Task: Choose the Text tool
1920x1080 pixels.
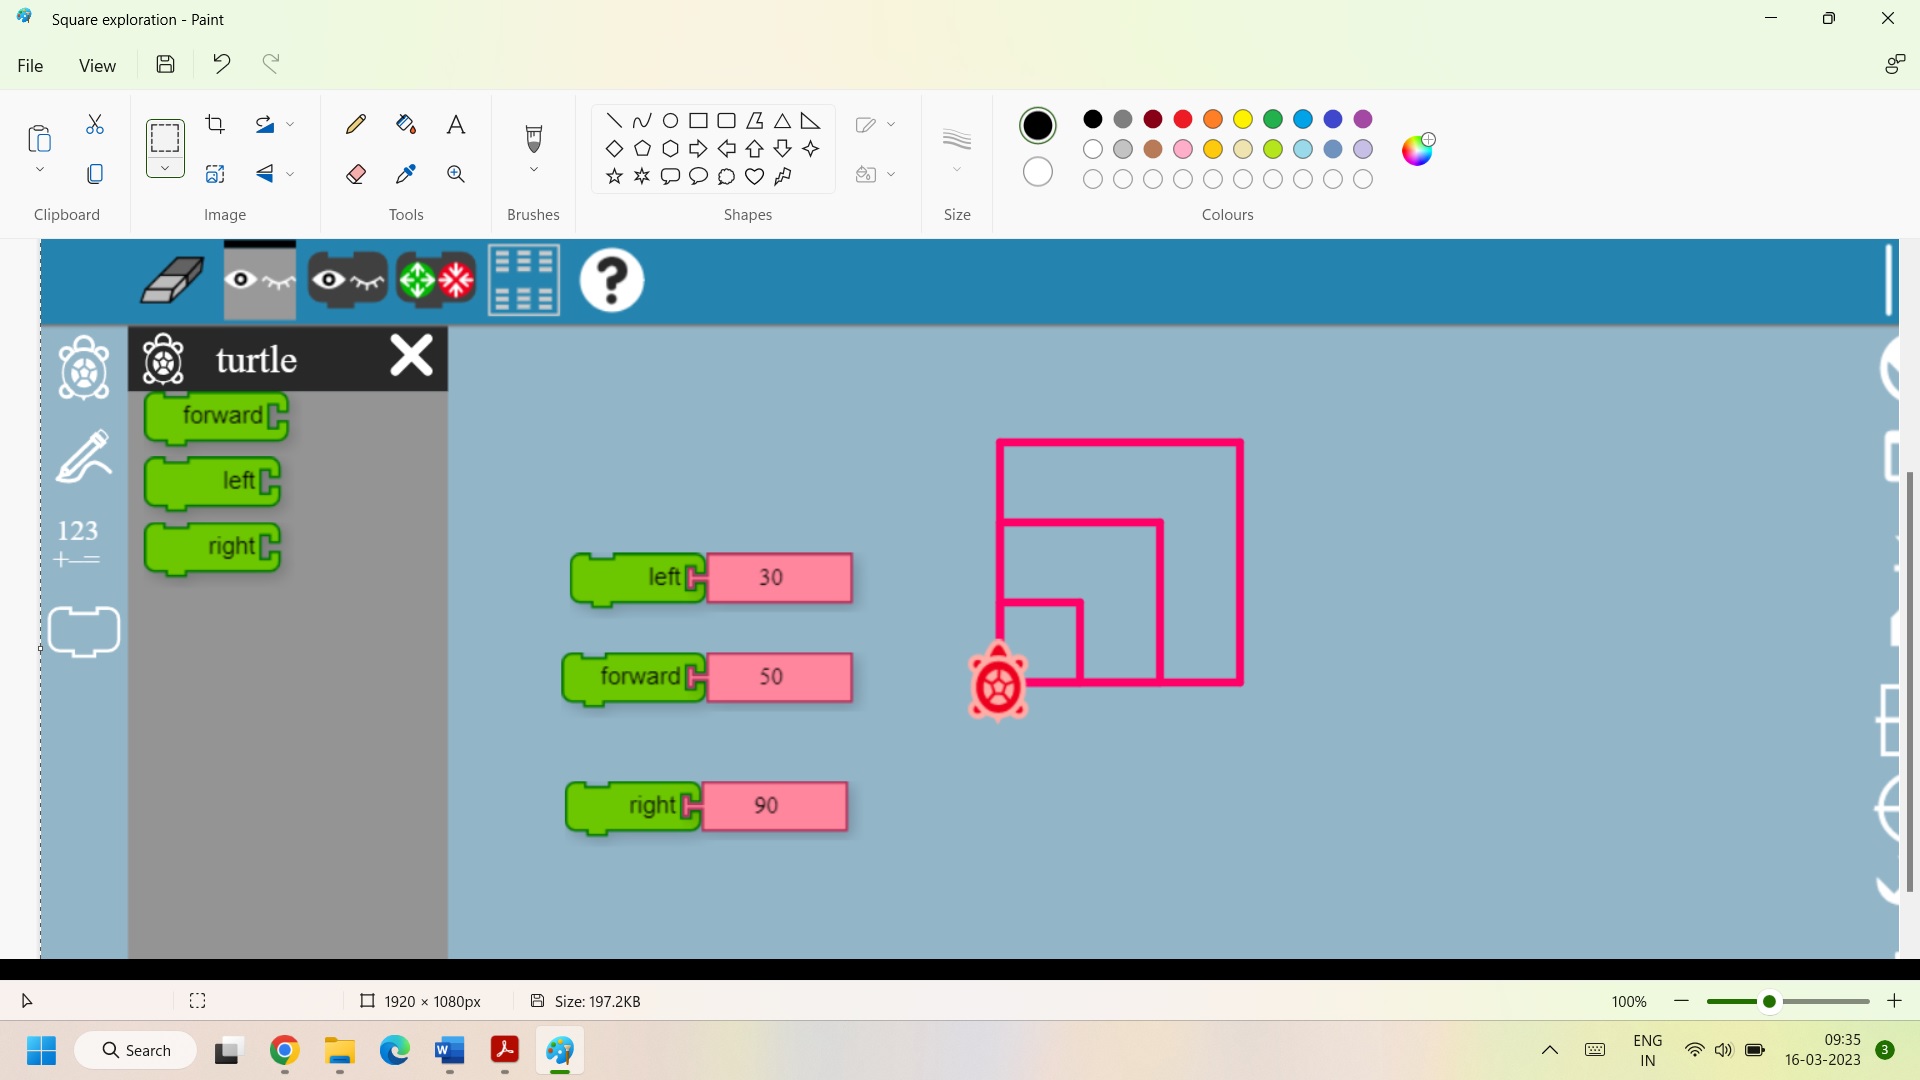Action: [456, 124]
